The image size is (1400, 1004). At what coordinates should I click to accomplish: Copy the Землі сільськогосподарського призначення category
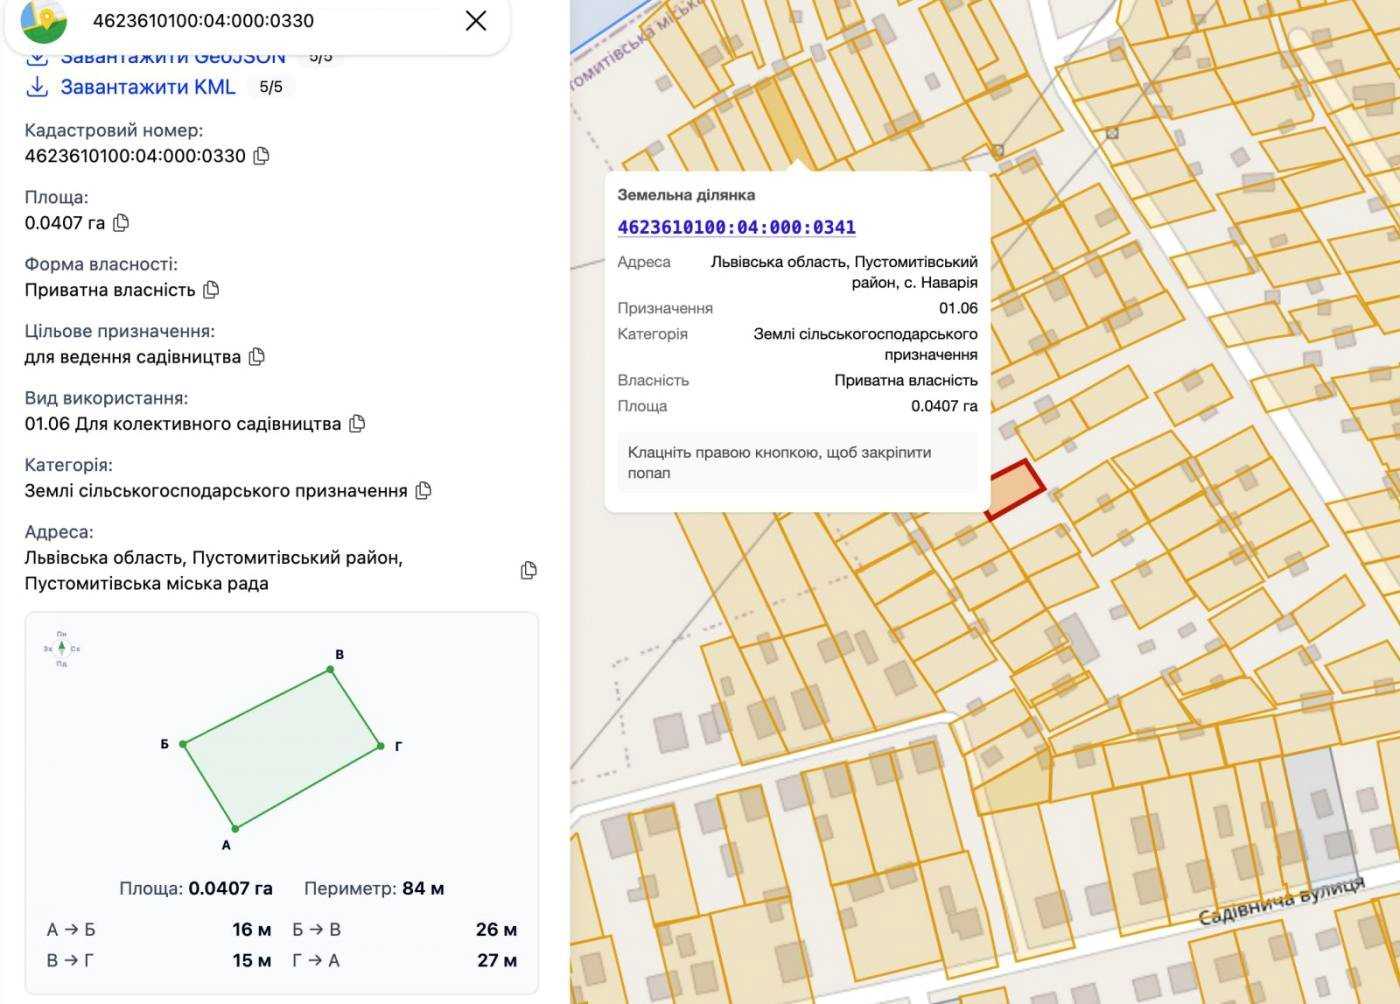[x=423, y=491]
